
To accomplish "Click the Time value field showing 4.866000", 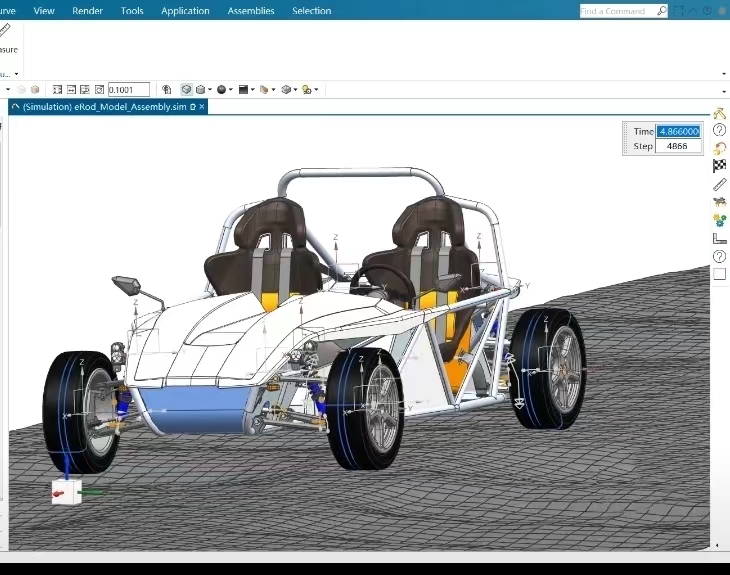I will coord(678,131).
